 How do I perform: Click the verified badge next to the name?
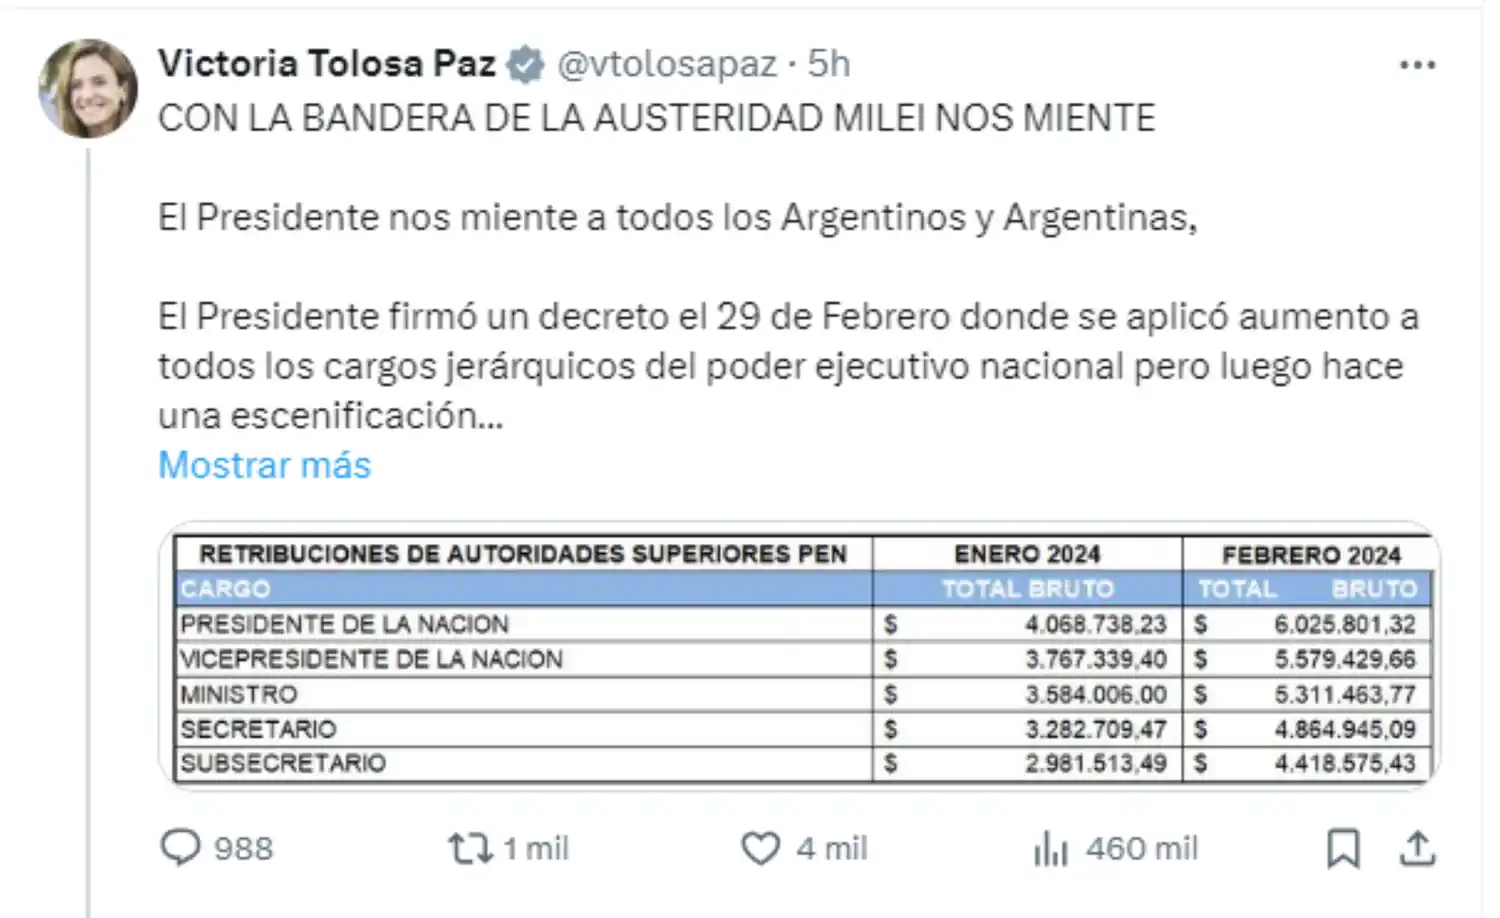click(522, 62)
